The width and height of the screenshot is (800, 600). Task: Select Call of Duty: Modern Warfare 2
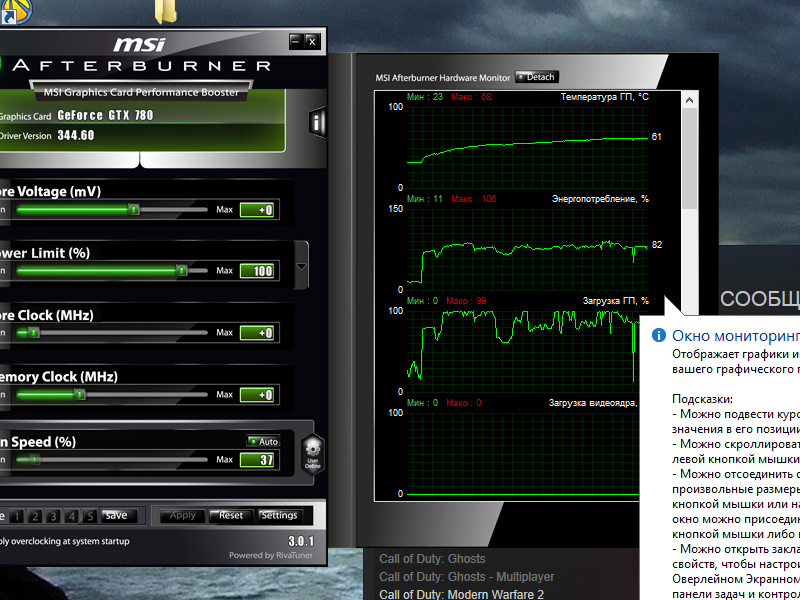(x=461, y=594)
